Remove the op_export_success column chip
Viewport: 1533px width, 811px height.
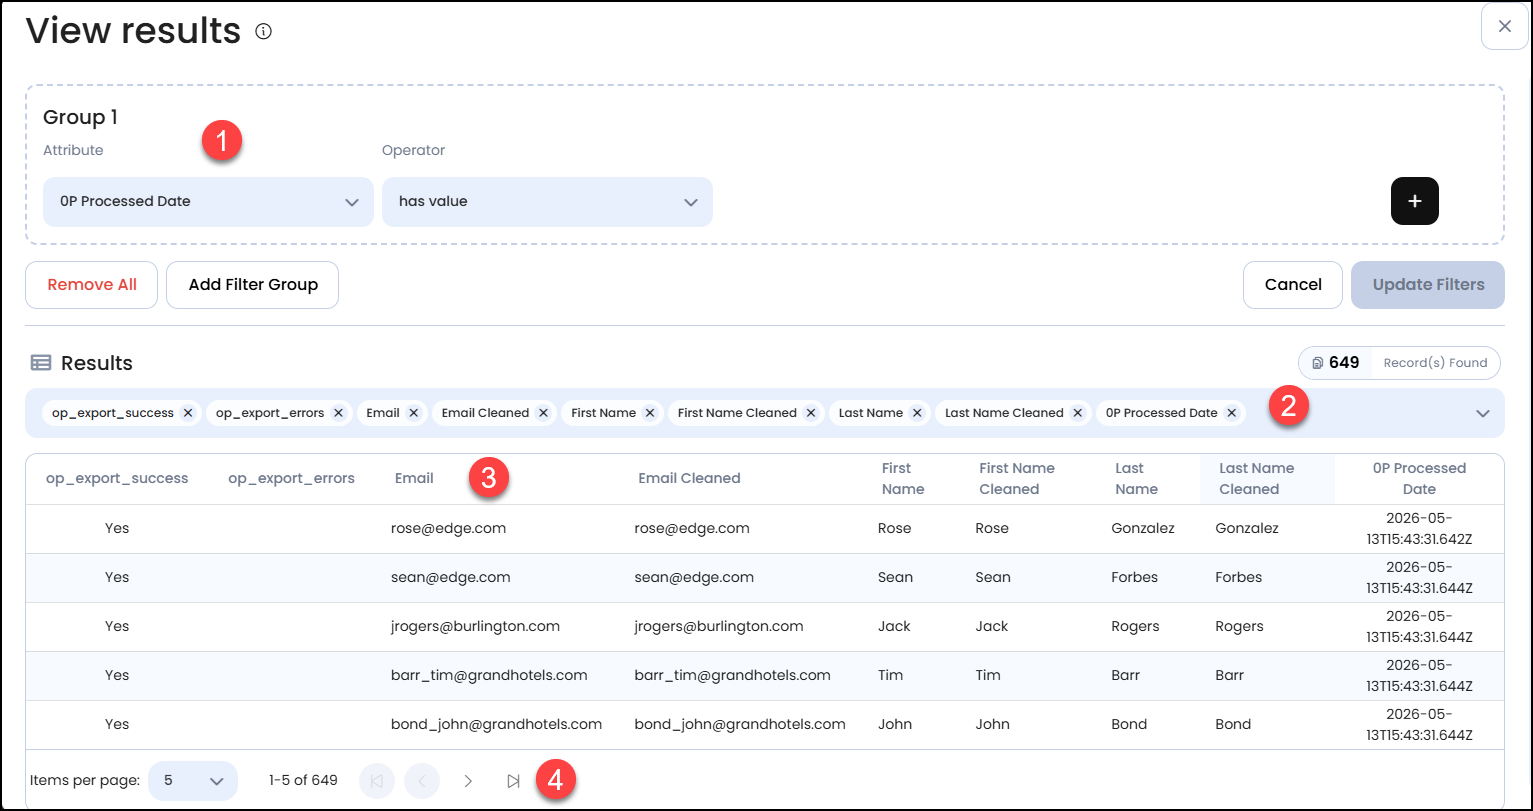(188, 413)
